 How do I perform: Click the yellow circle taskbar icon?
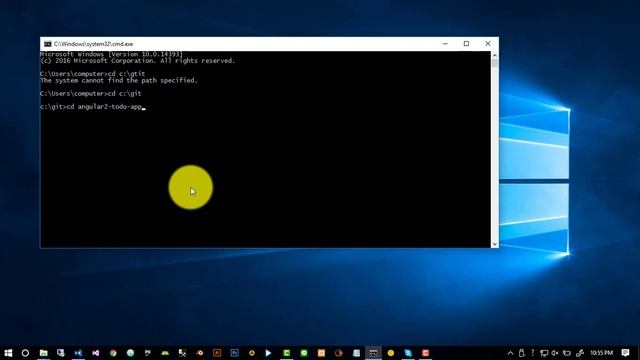point(391,353)
